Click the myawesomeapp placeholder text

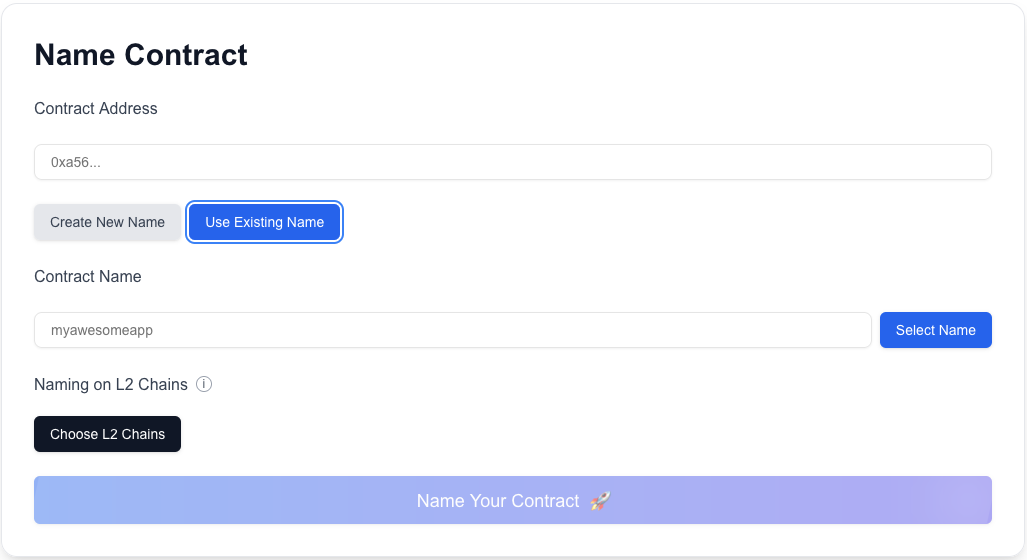102,330
